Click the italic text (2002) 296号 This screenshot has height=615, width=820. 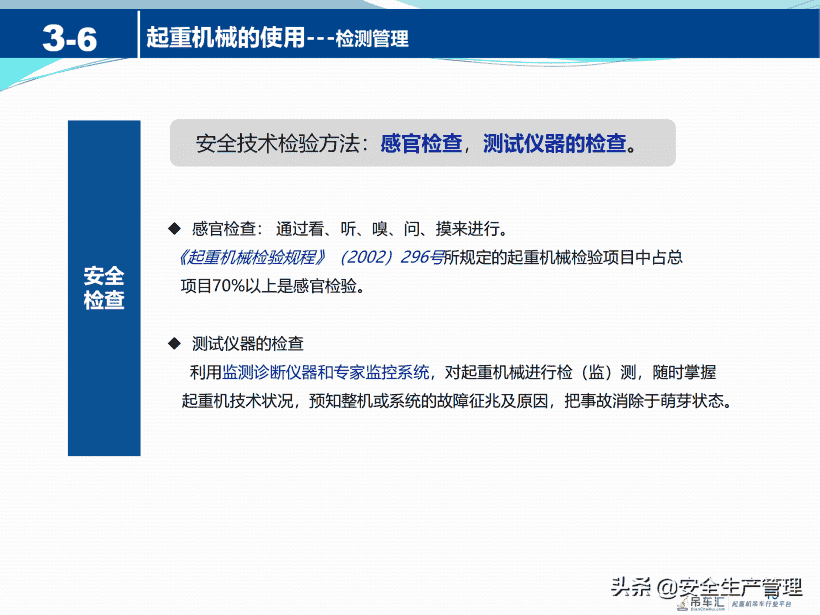pos(392,257)
